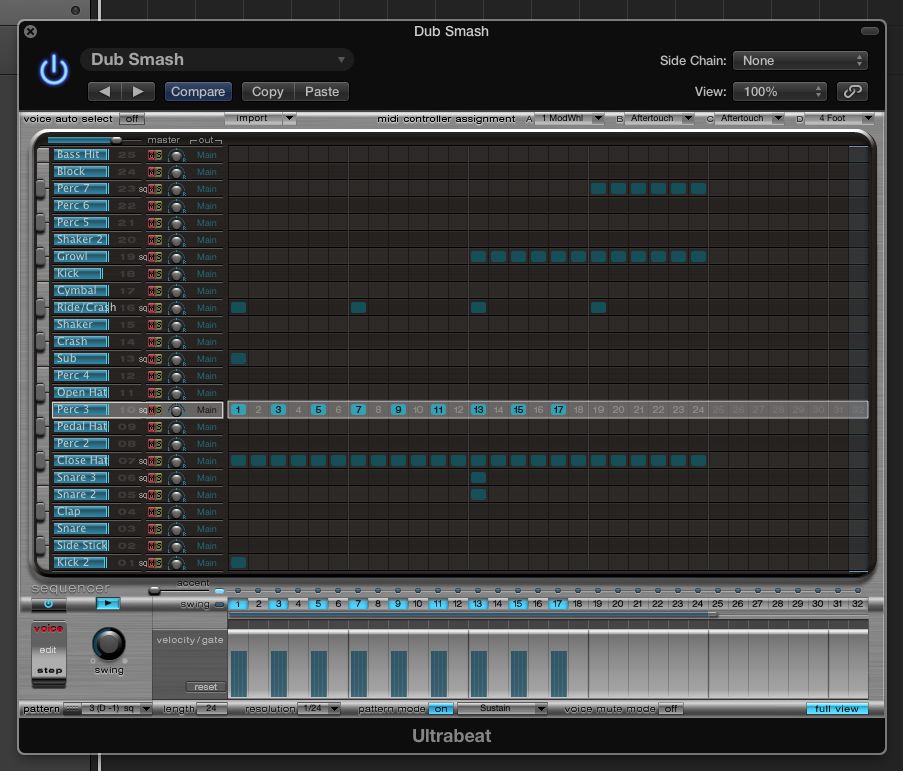This screenshot has width=903, height=771.
Task: Click the Kick voice volume bar
Action: pos(79,274)
